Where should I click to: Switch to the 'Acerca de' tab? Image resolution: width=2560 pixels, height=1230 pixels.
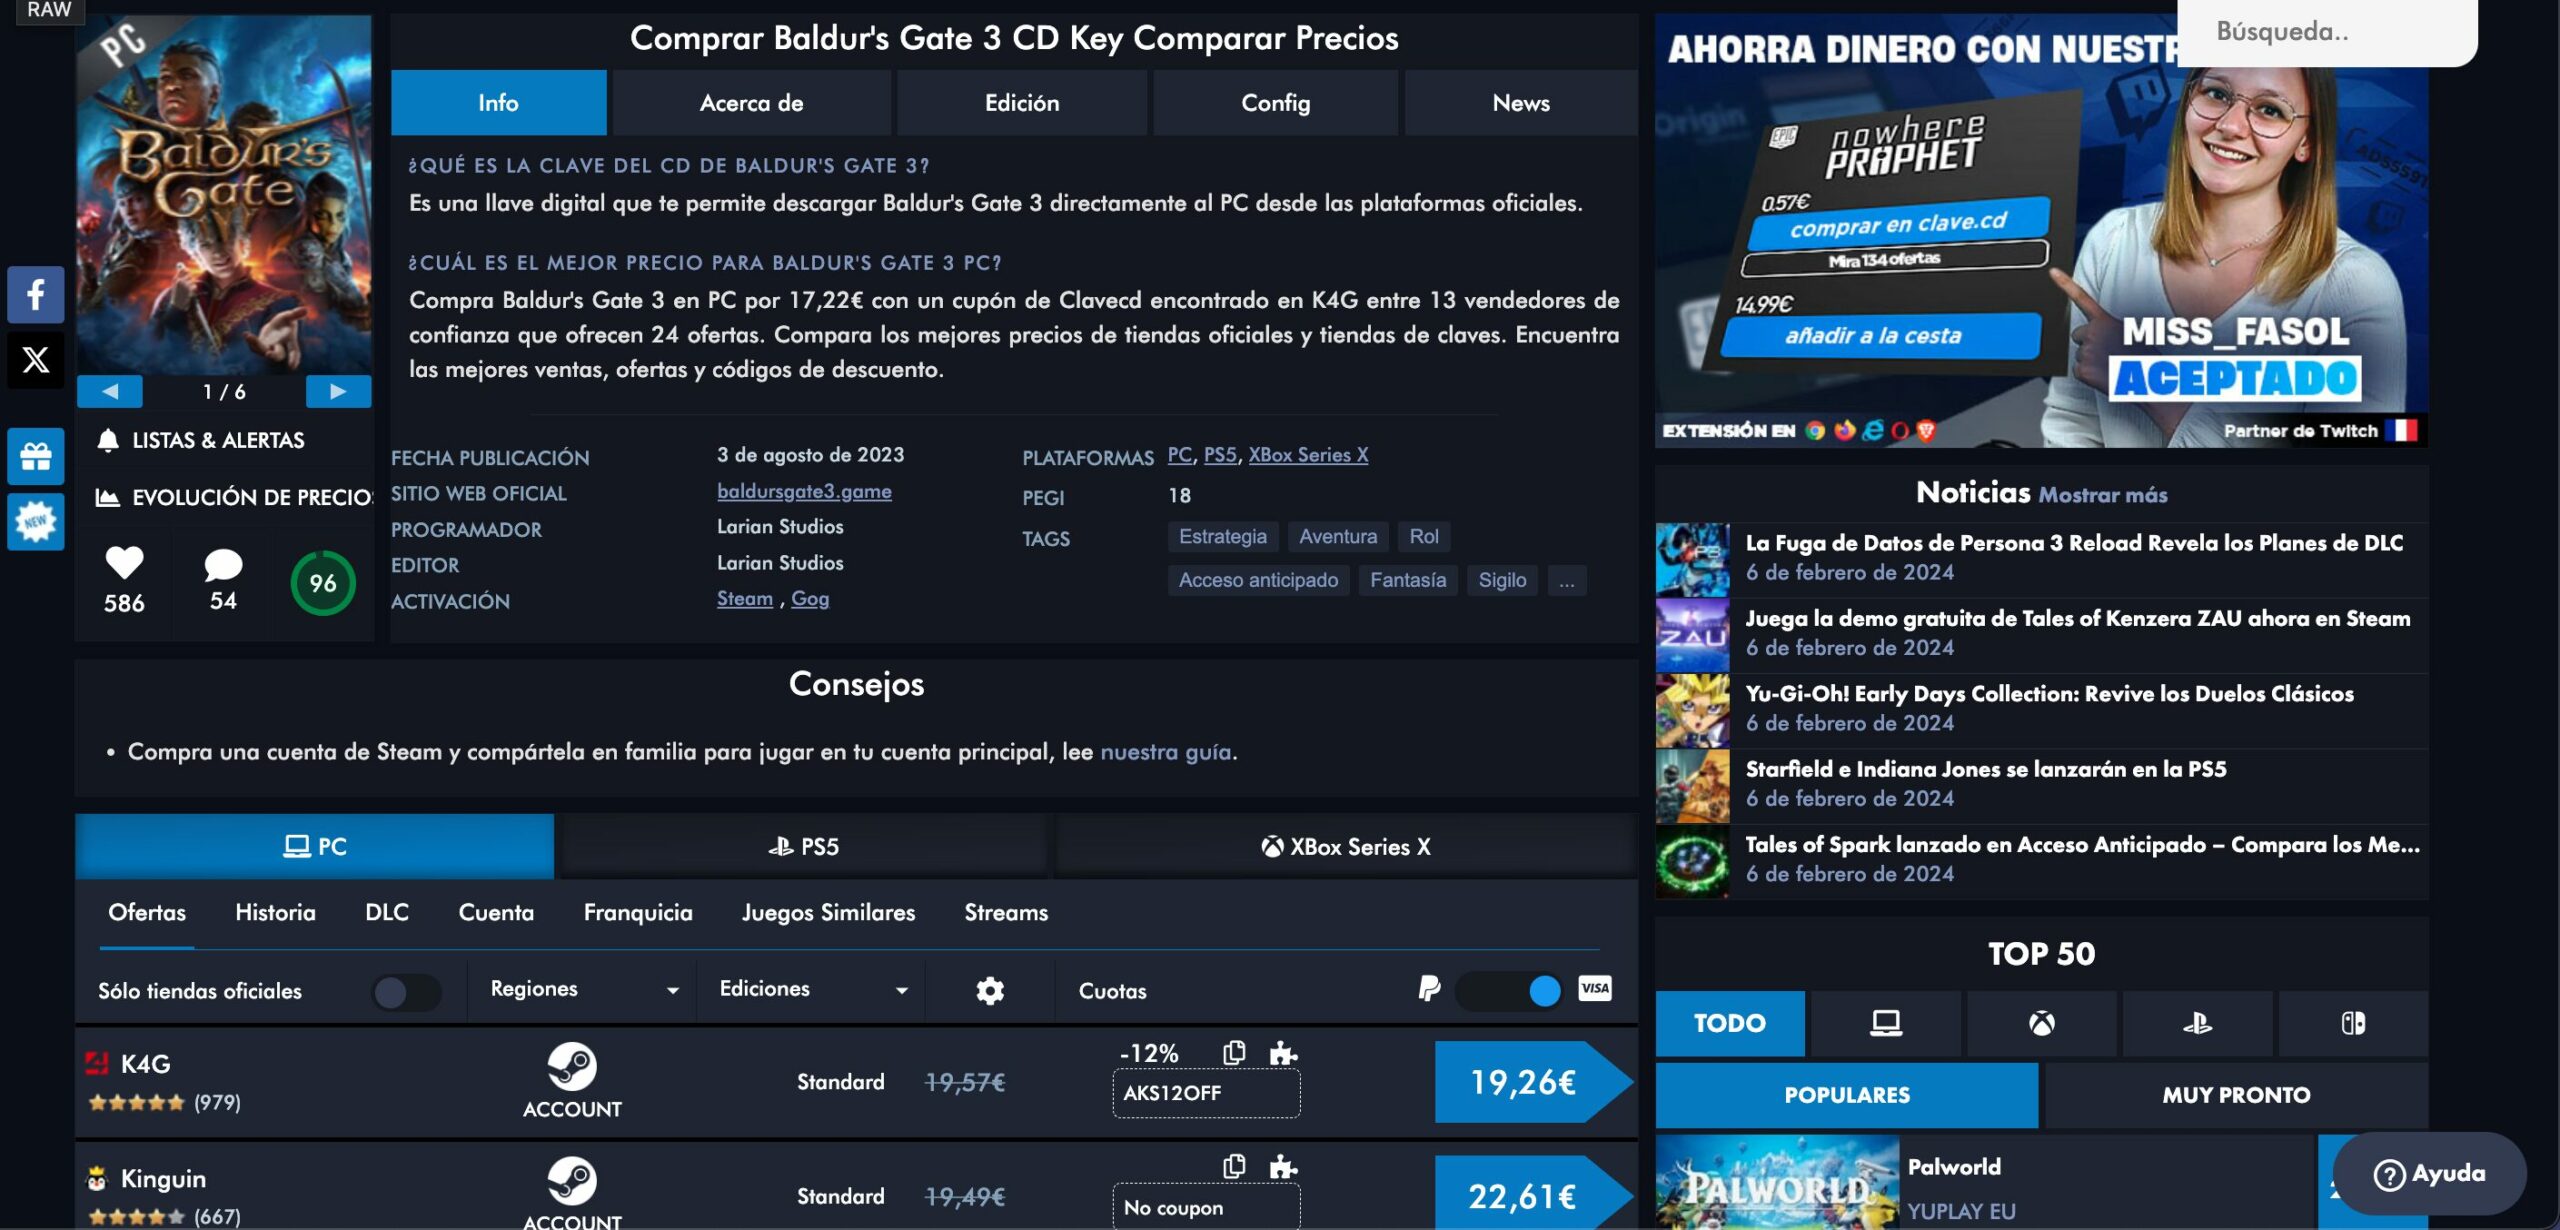pos(751,103)
